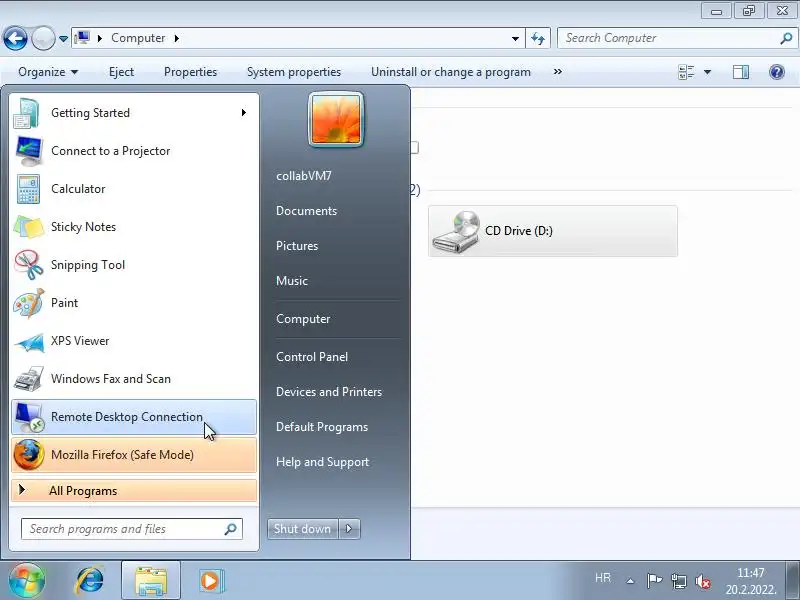Screen dimensions: 800x600
Task: Click Eject in the toolbar
Action: tap(121, 72)
